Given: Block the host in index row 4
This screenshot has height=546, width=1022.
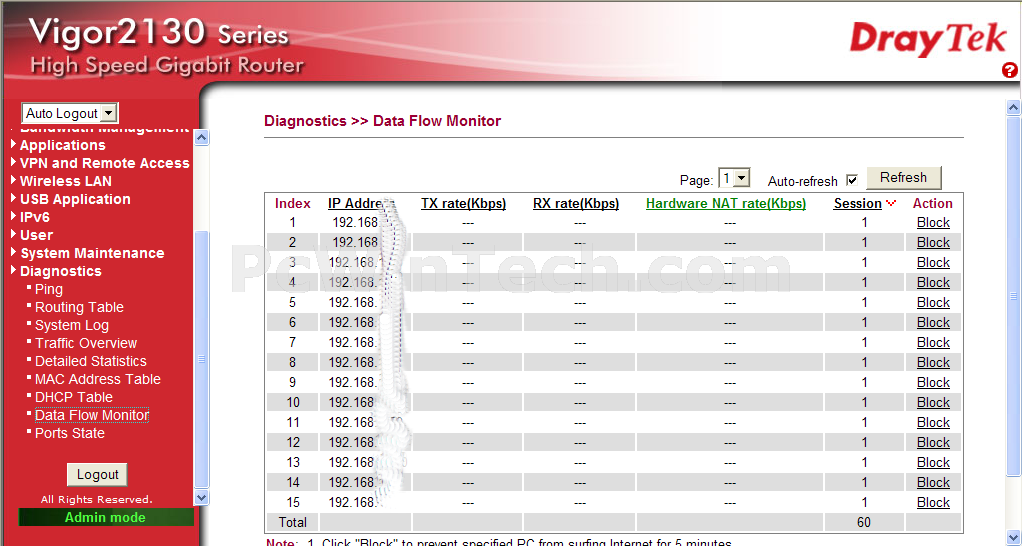Looking at the screenshot, I should [933, 283].
